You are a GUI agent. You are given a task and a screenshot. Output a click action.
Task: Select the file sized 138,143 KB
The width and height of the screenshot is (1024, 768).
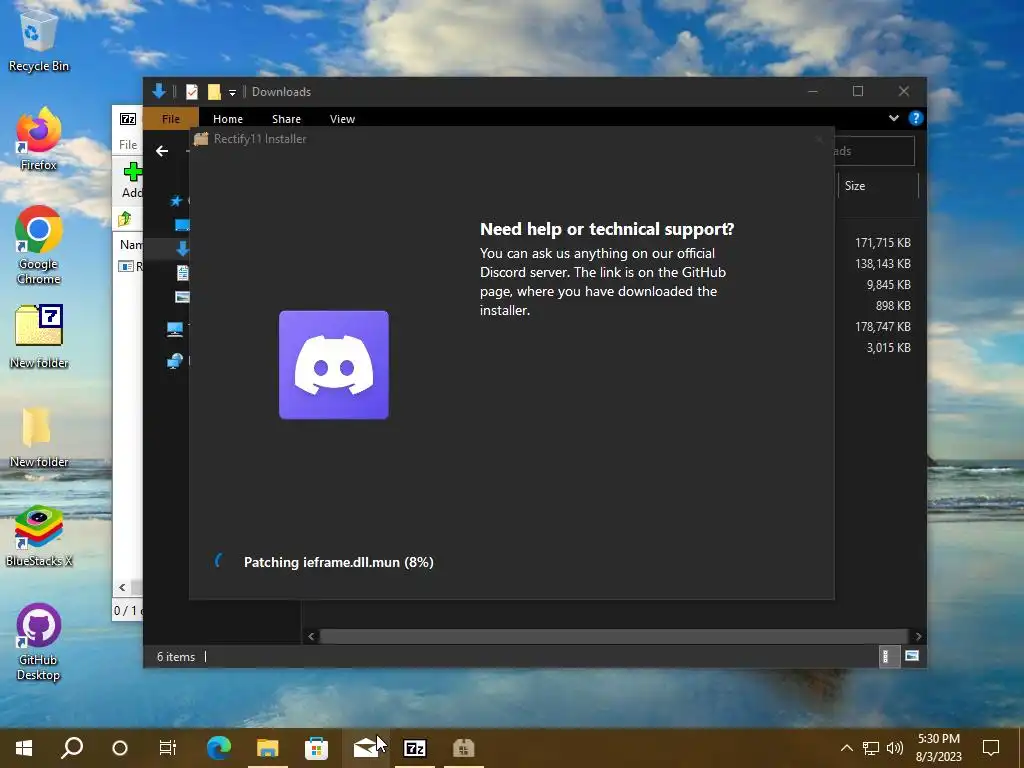(882, 264)
